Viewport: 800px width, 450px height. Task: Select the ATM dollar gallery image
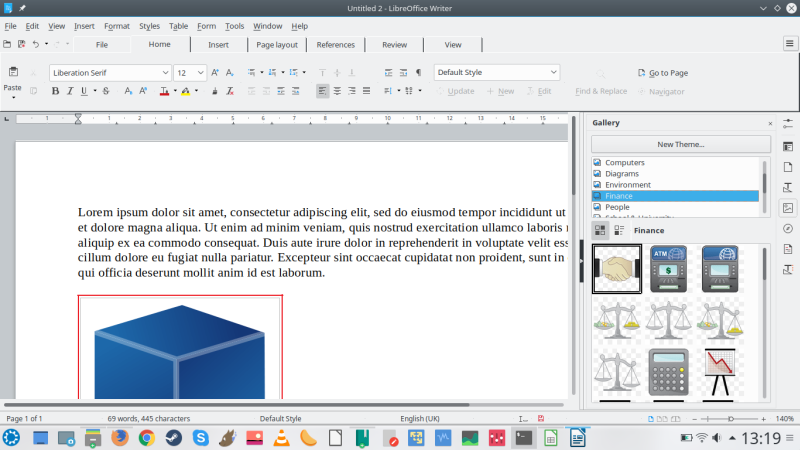pos(668,269)
